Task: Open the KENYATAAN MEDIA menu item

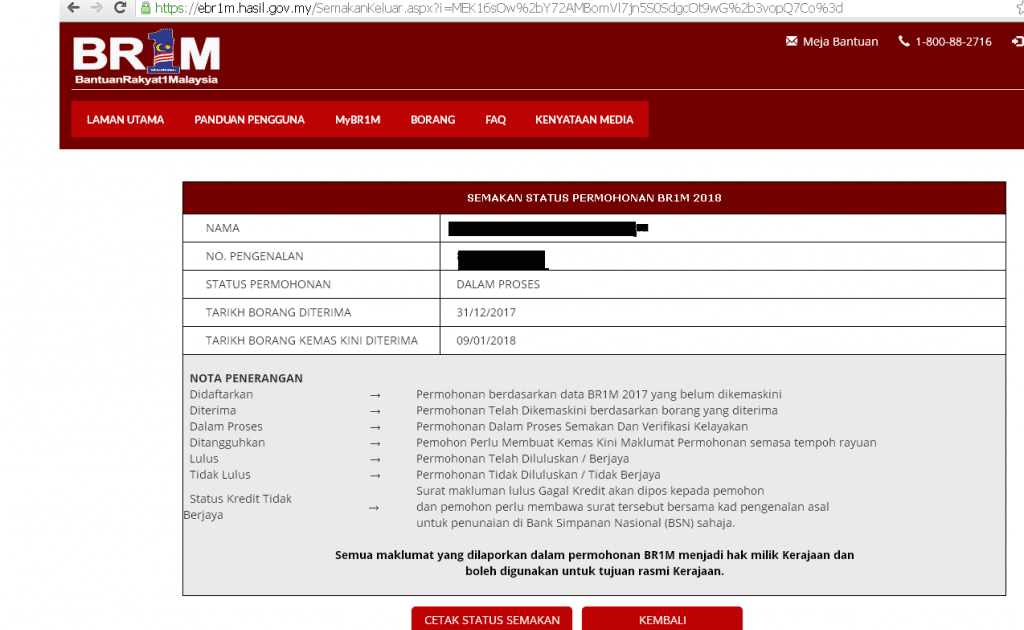Action: pos(584,119)
